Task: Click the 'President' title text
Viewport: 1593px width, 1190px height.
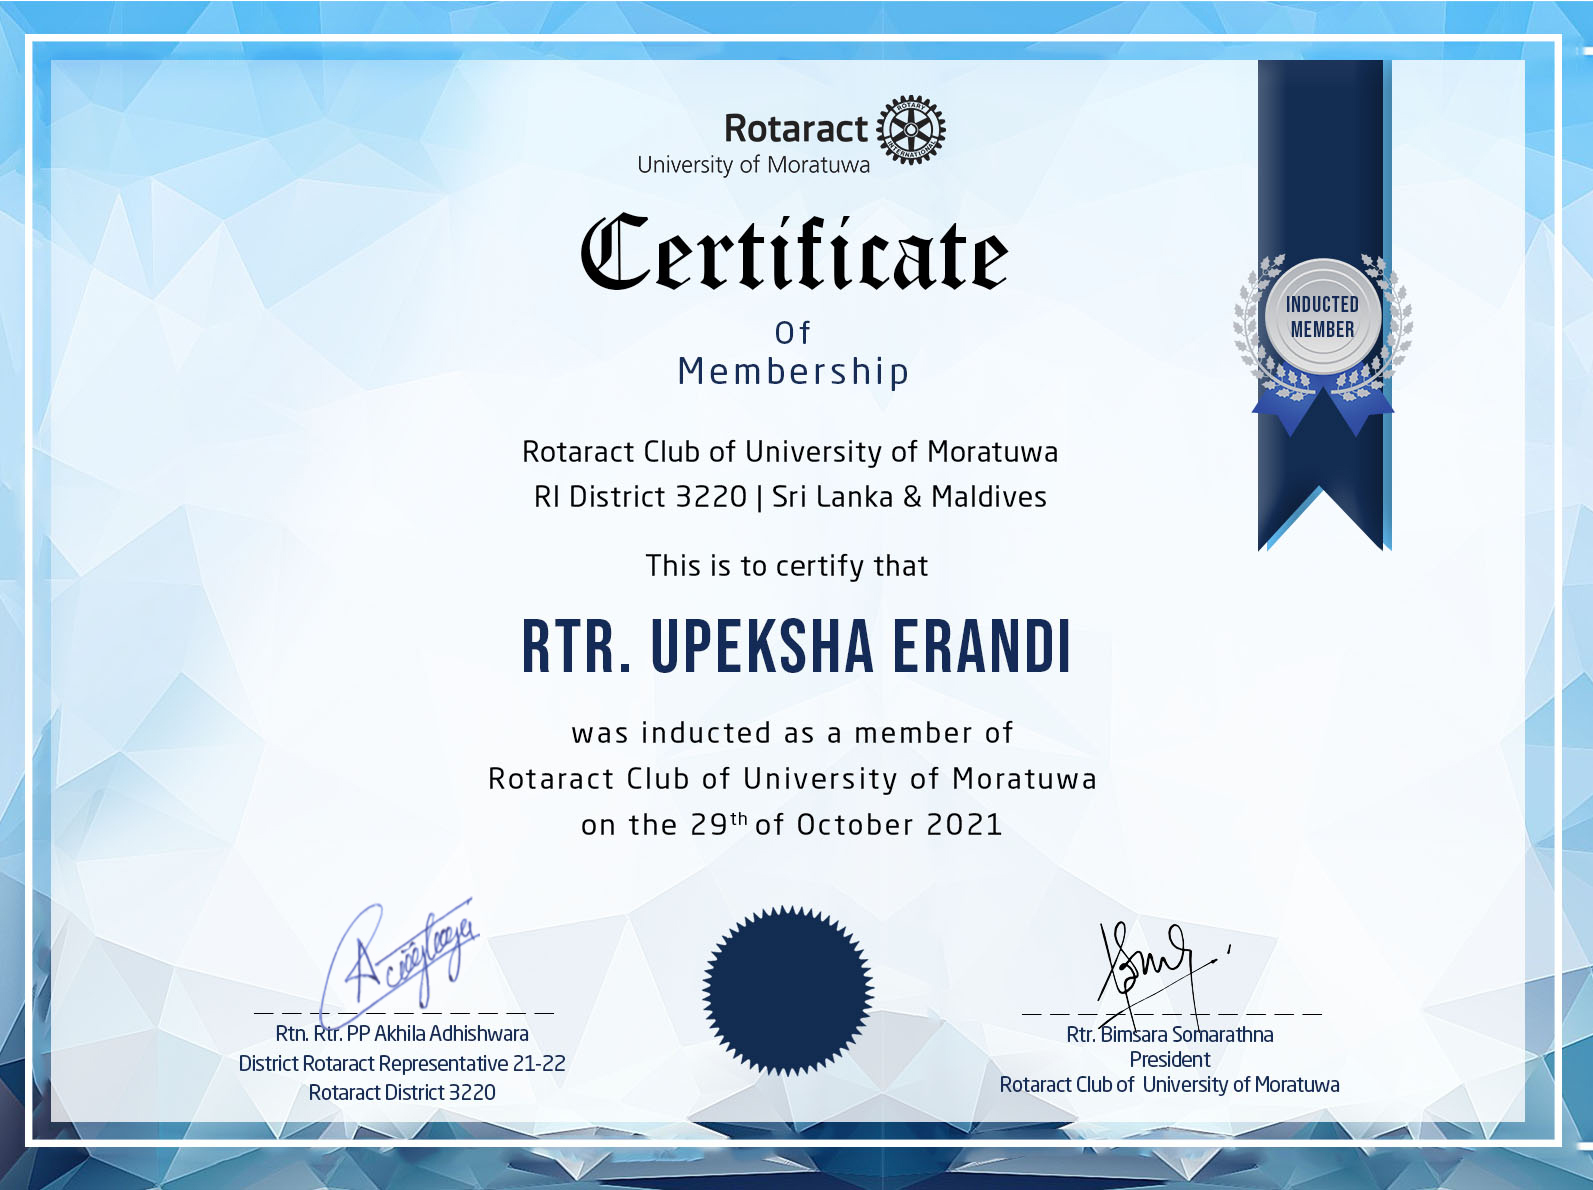Action: pyautogui.click(x=1170, y=1060)
